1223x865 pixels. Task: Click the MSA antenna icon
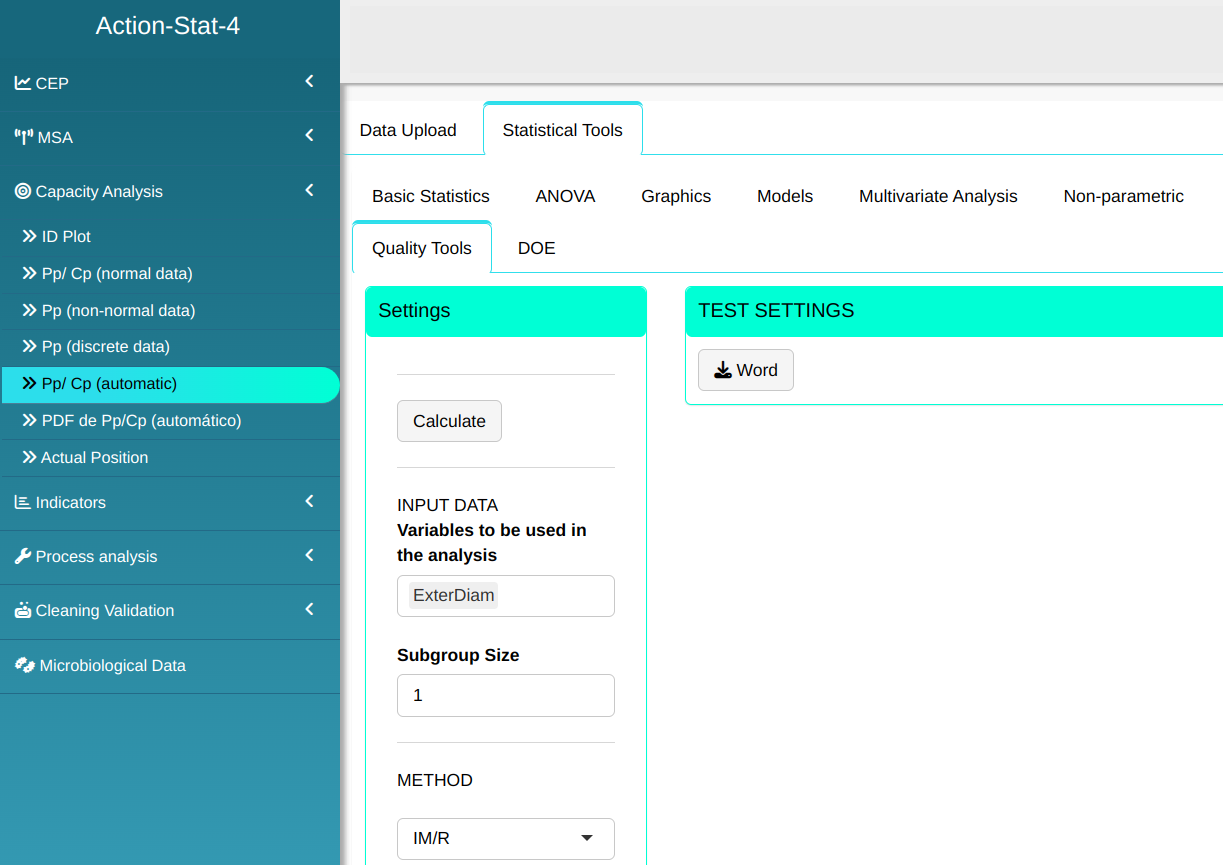point(23,137)
